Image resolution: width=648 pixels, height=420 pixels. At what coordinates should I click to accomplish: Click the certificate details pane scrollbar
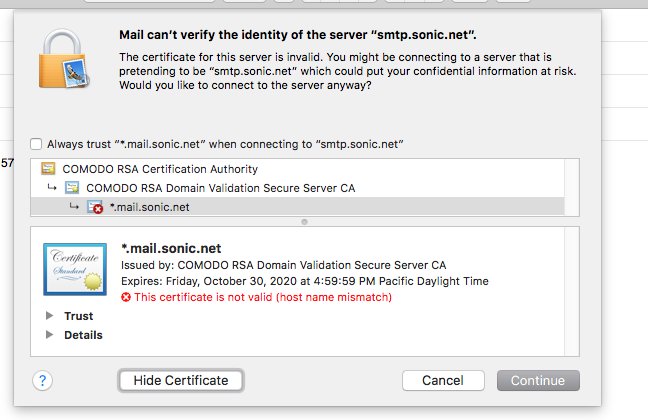tap(572, 291)
